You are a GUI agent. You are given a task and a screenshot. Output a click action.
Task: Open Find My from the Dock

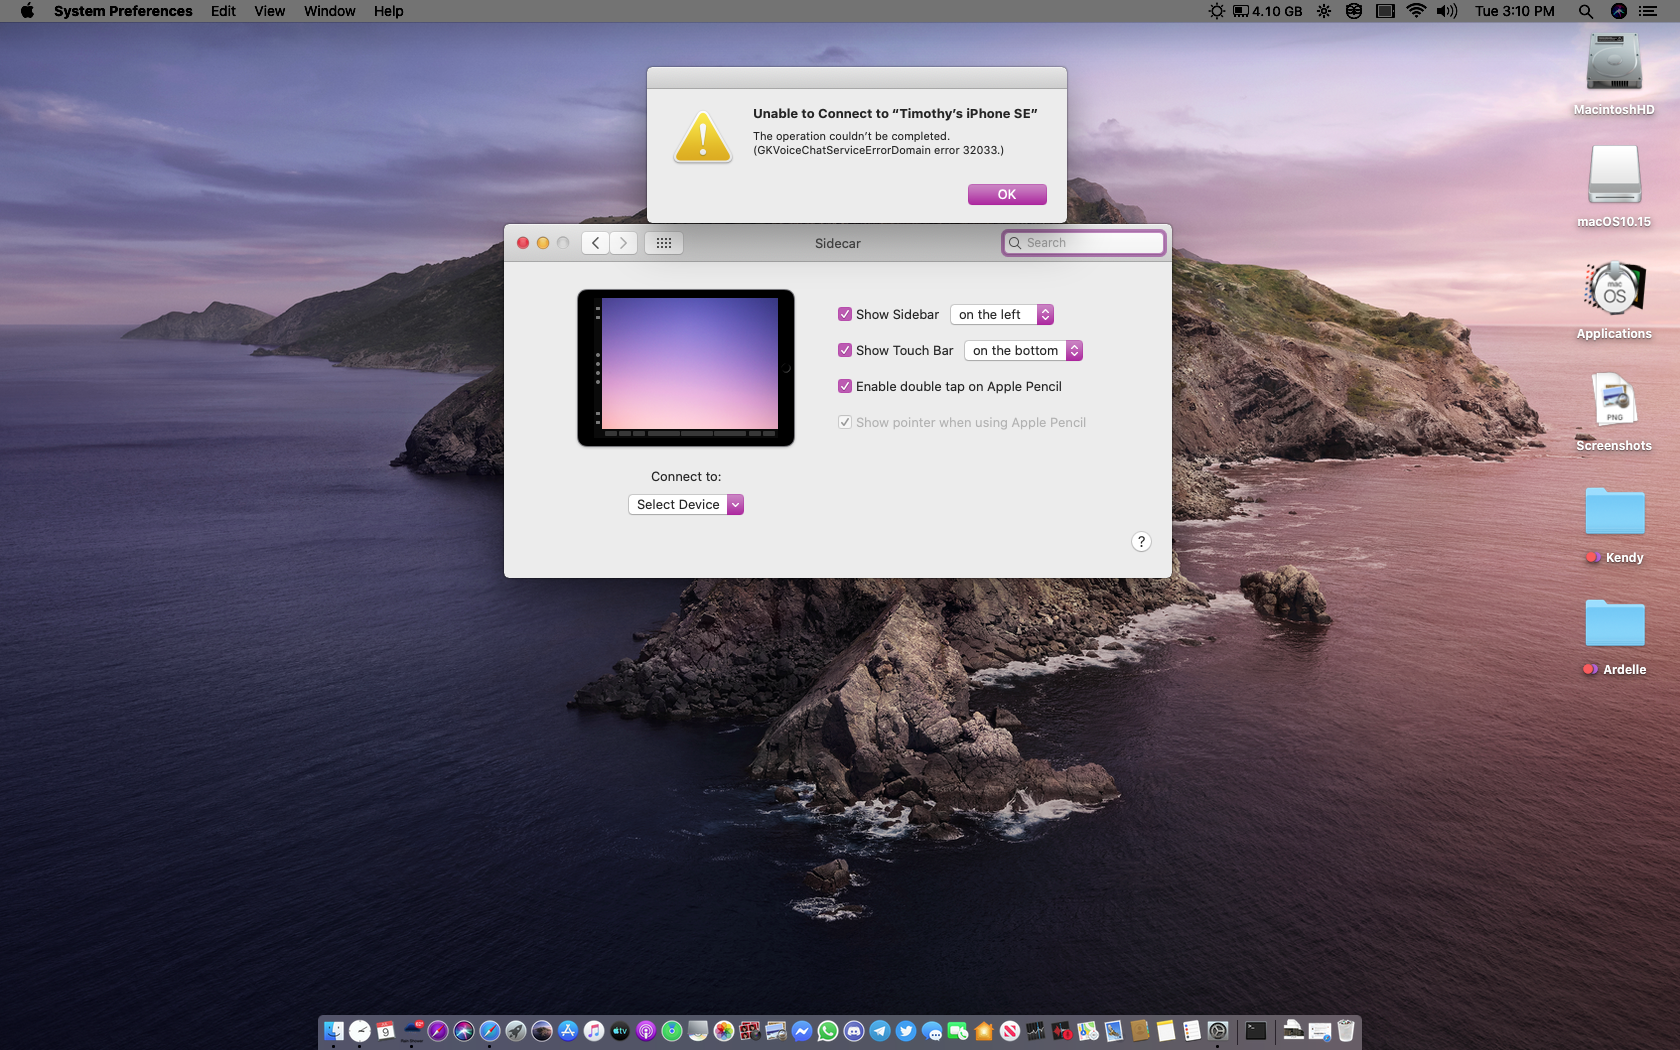point(672,1031)
